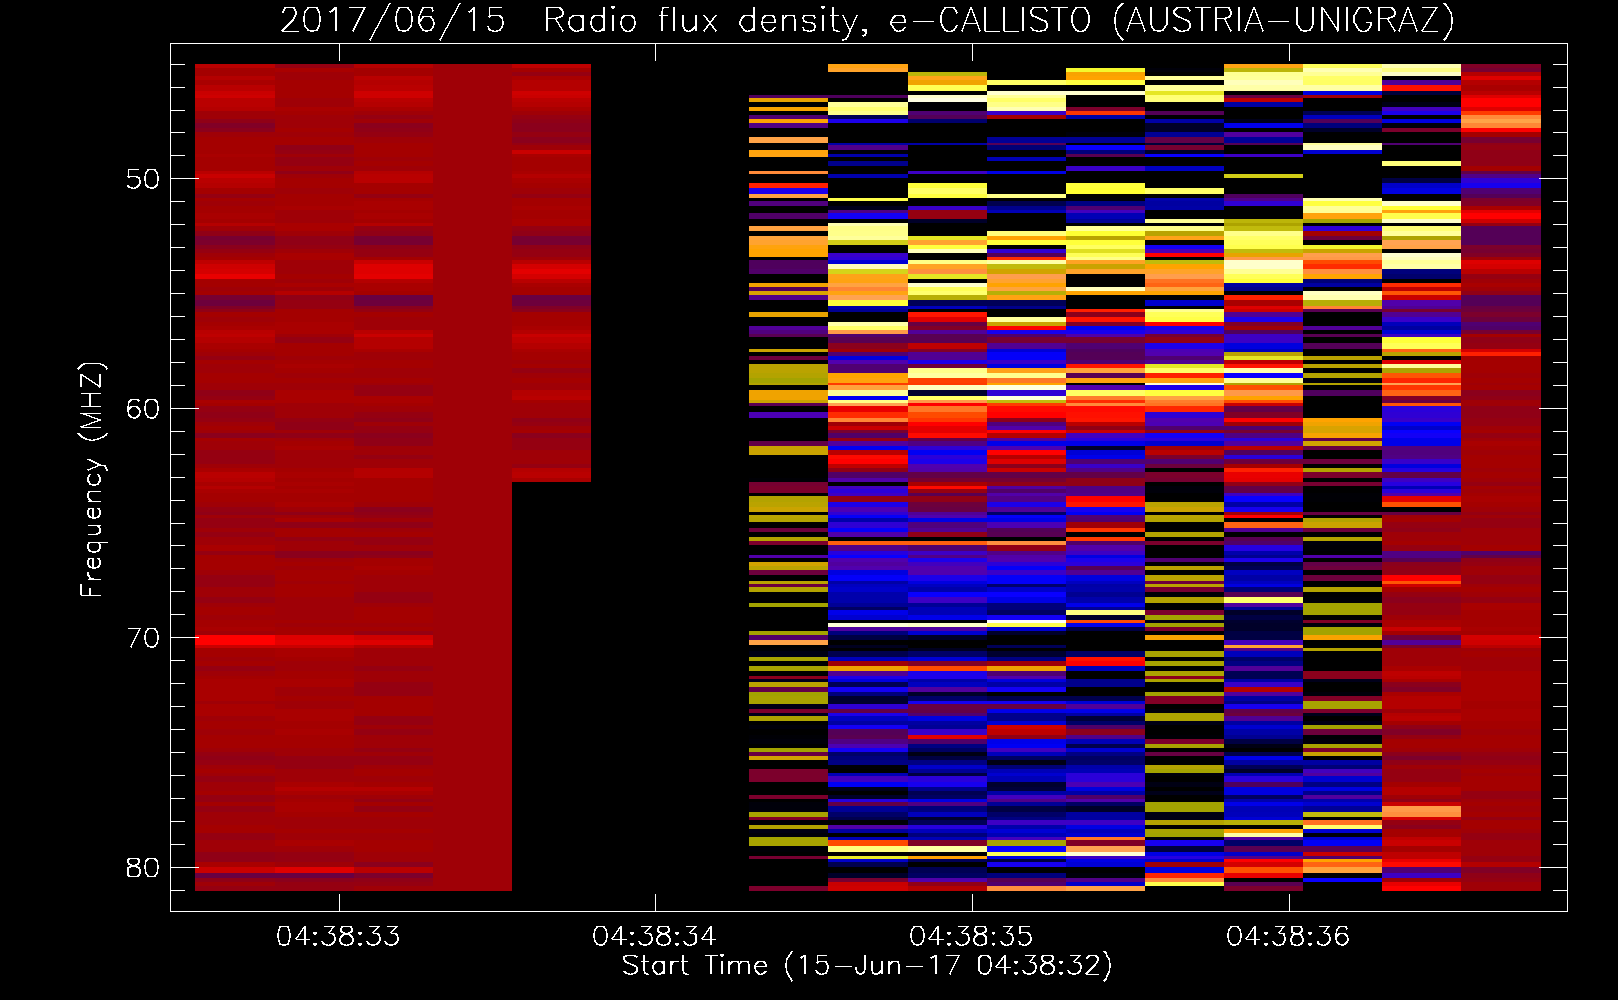Click the 60 frequency tick label
The height and width of the screenshot is (1000, 1618).
click(x=143, y=408)
